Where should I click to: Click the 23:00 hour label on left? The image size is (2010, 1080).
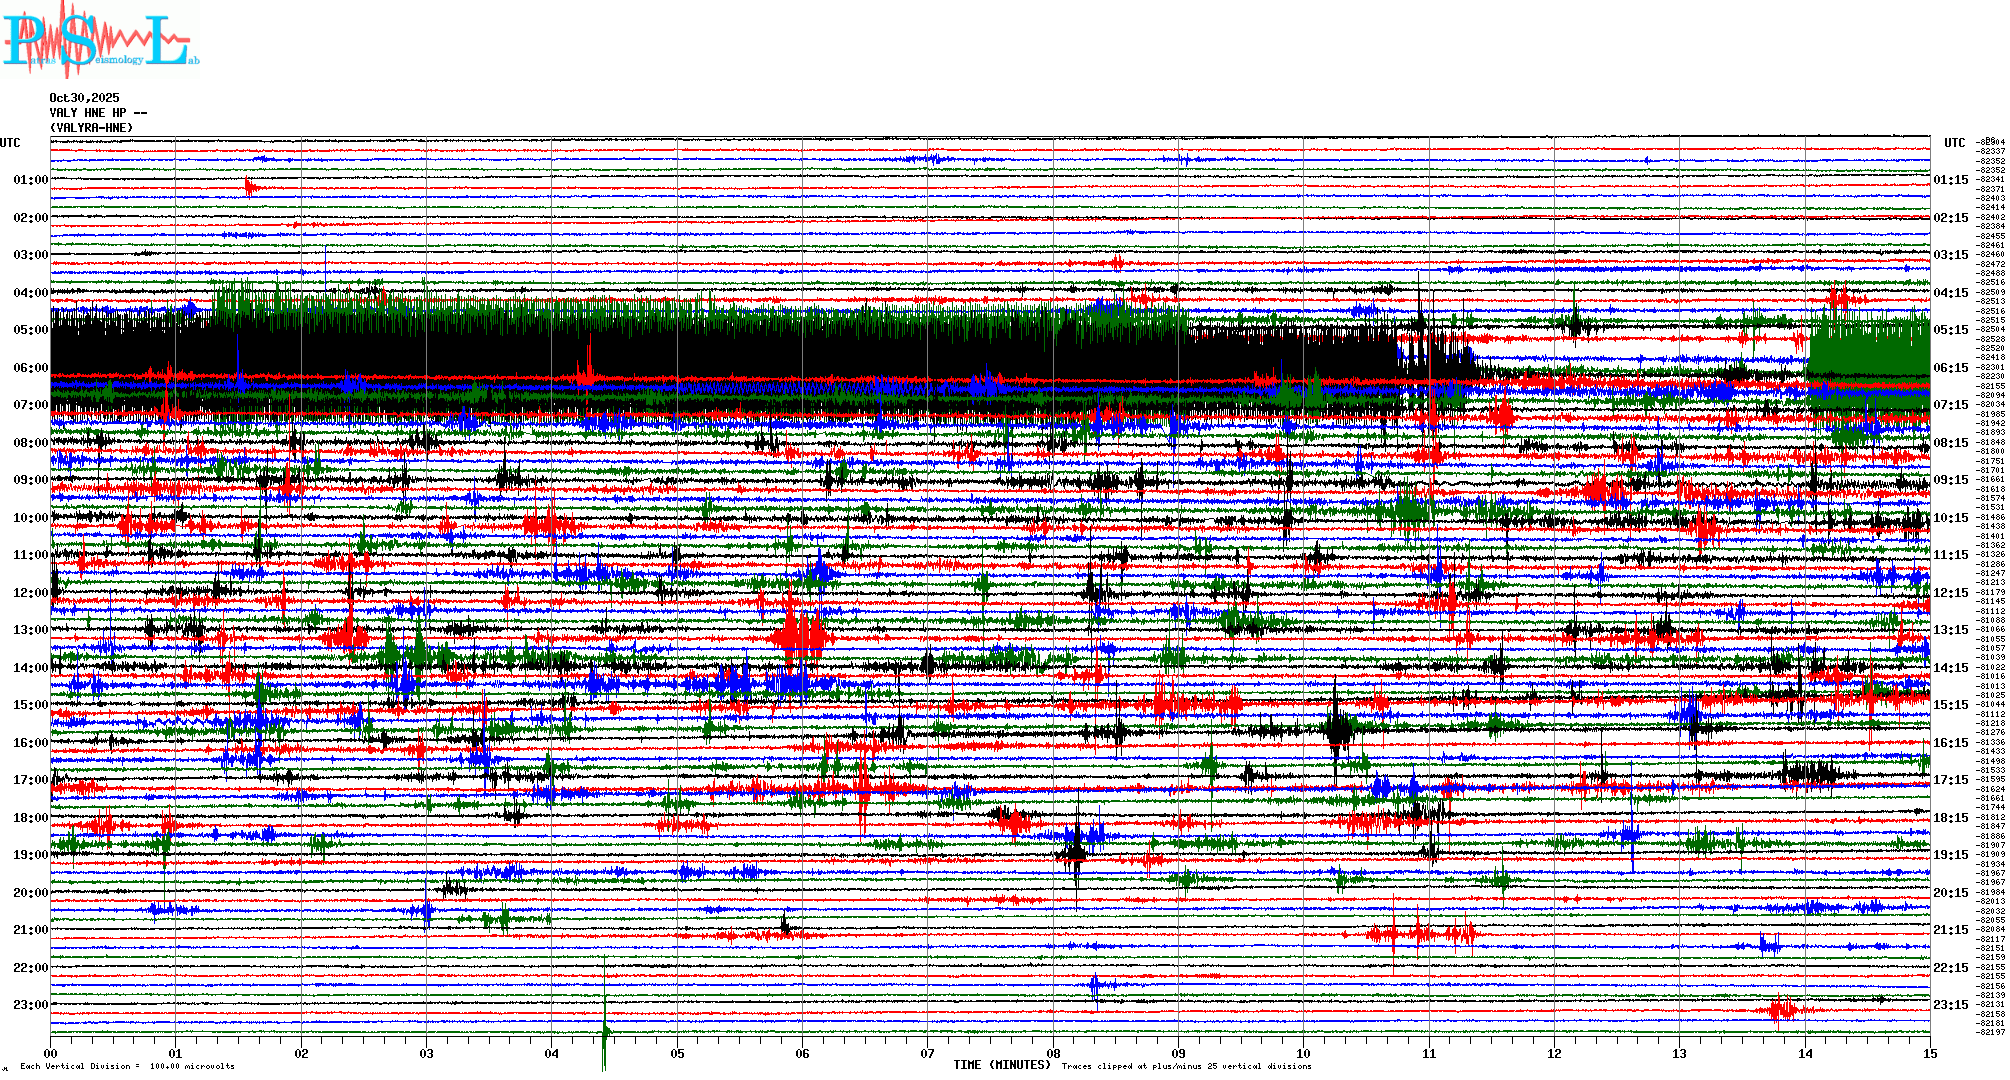30,1005
